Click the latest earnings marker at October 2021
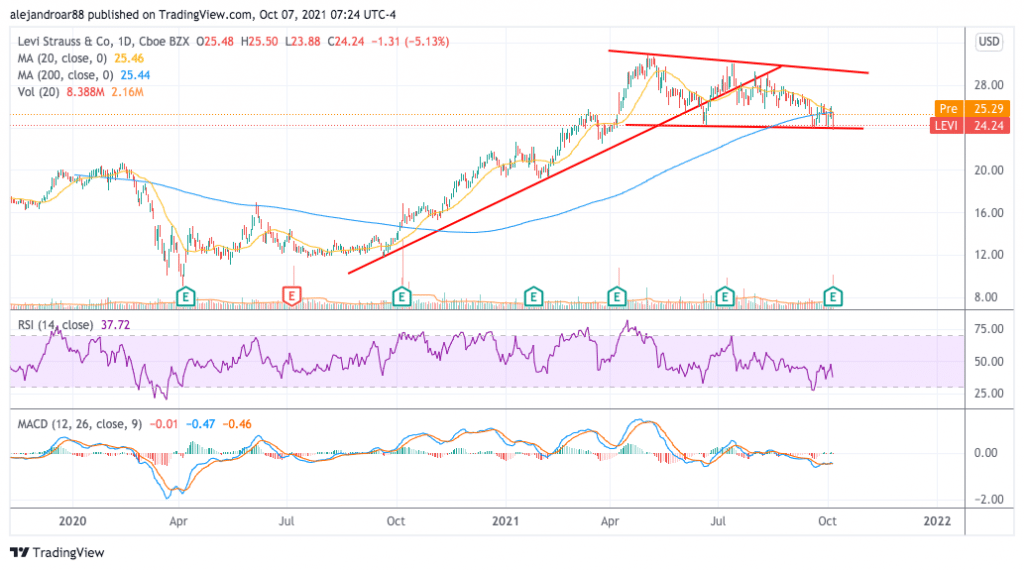This screenshot has height=570, width=1024. [x=833, y=297]
